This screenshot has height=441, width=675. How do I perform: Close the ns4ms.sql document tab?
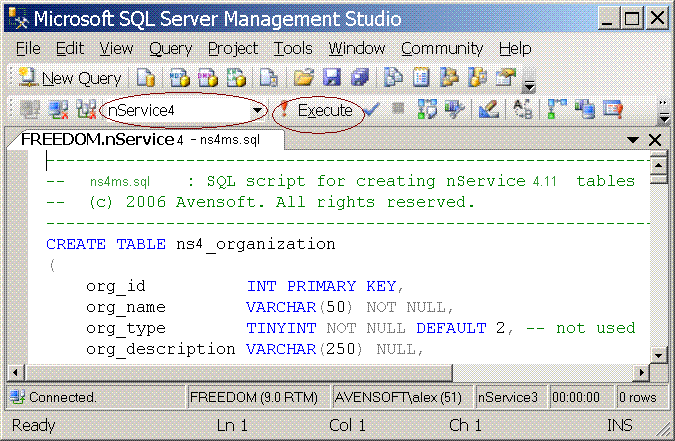tap(655, 140)
